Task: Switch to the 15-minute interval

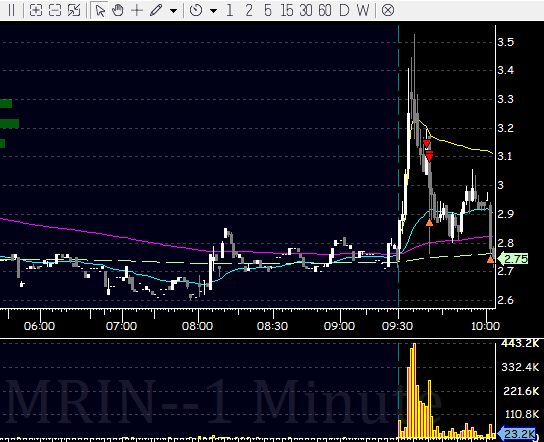Action: tap(287, 10)
